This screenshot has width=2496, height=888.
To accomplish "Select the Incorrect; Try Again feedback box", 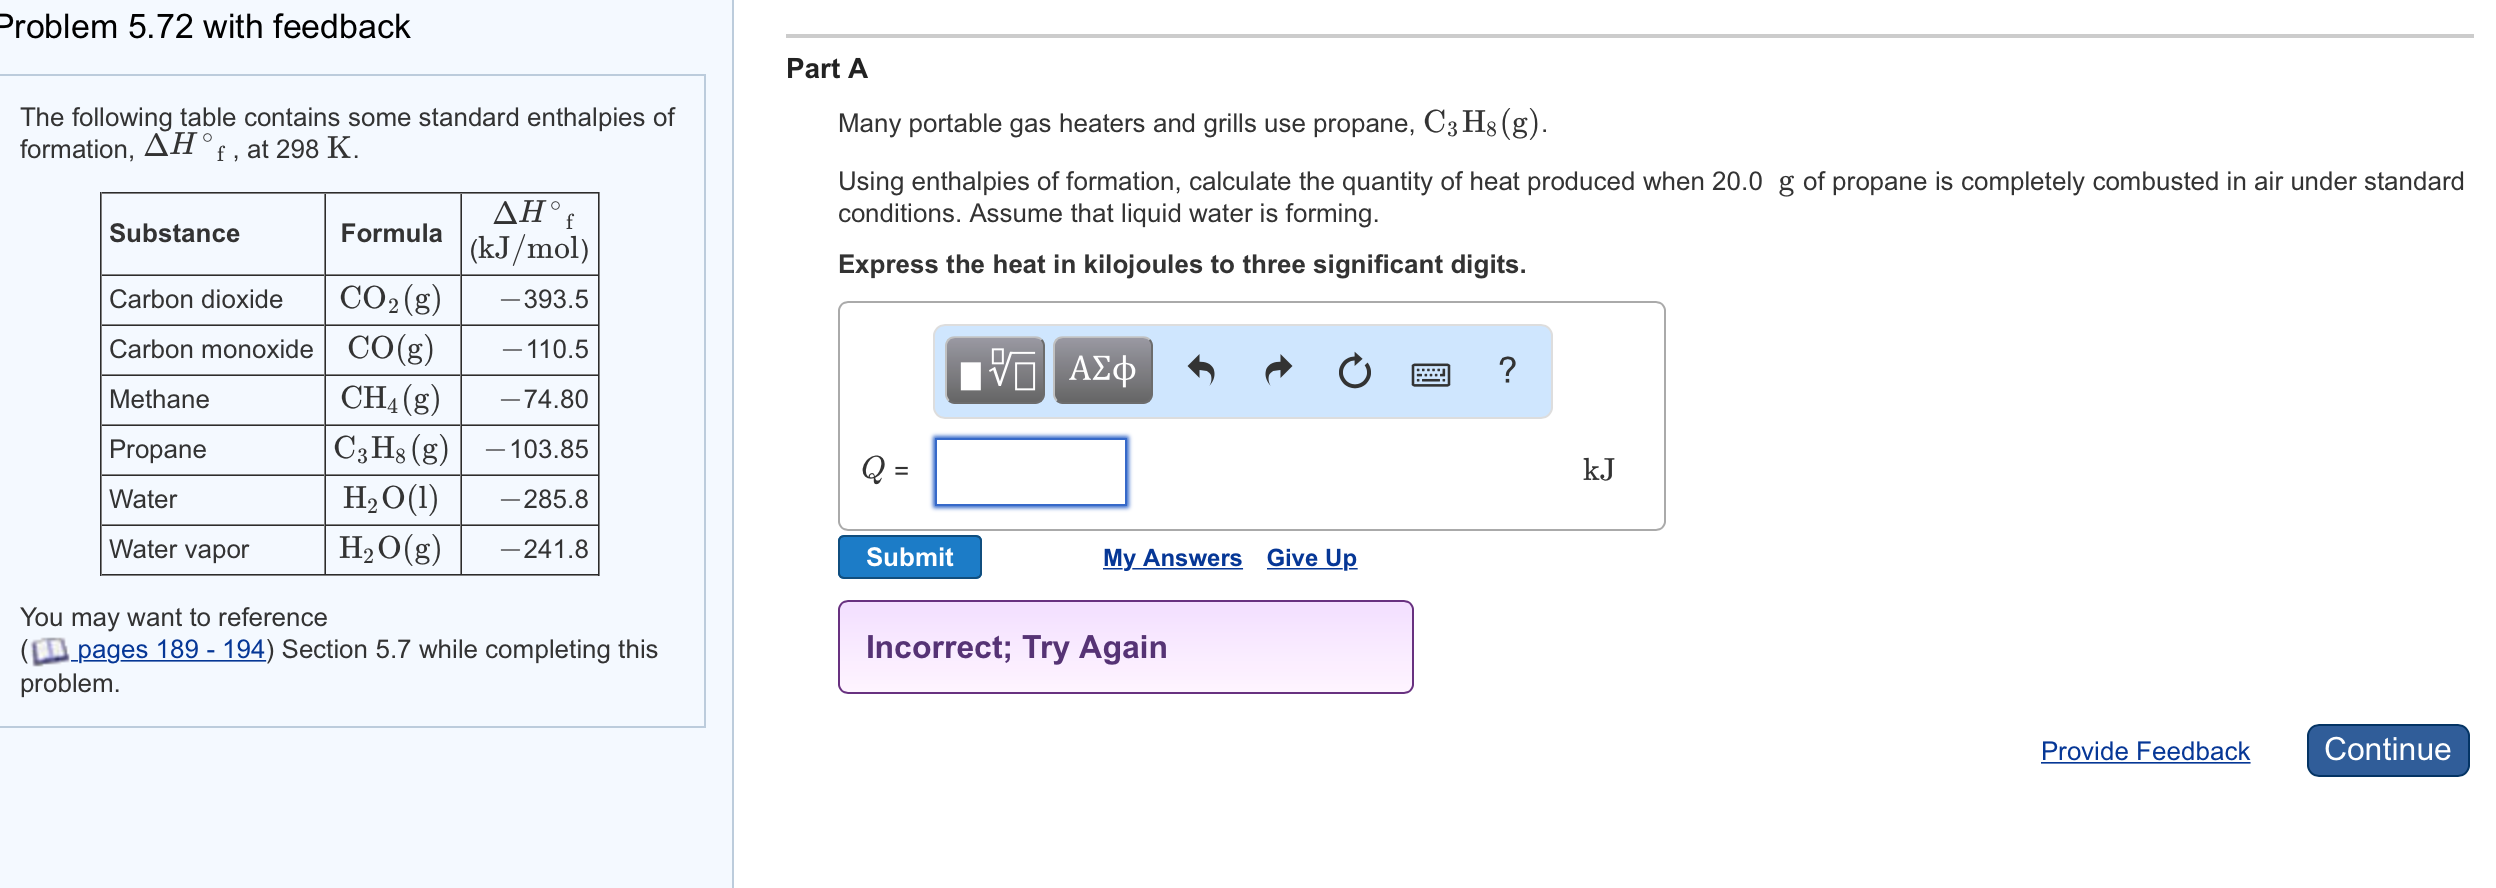I will (x=1125, y=646).
